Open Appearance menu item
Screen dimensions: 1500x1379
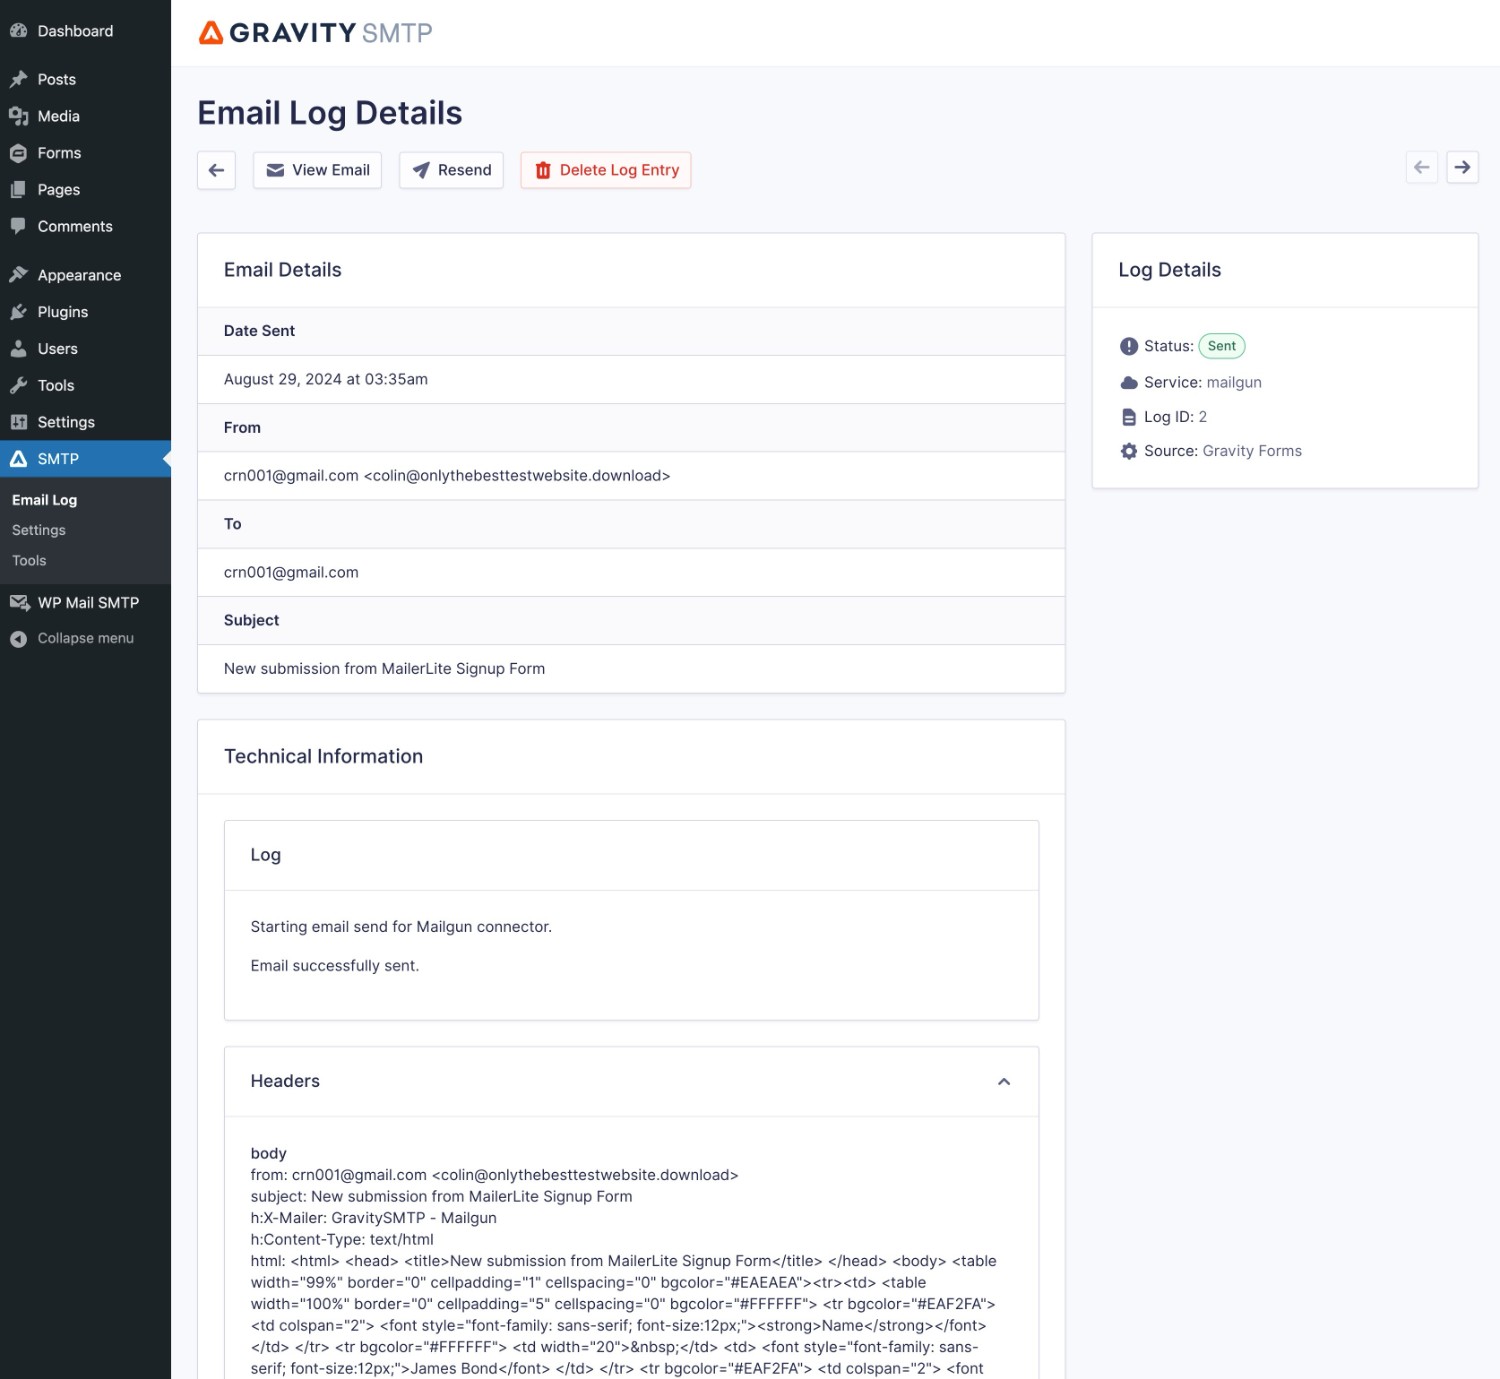(85, 275)
